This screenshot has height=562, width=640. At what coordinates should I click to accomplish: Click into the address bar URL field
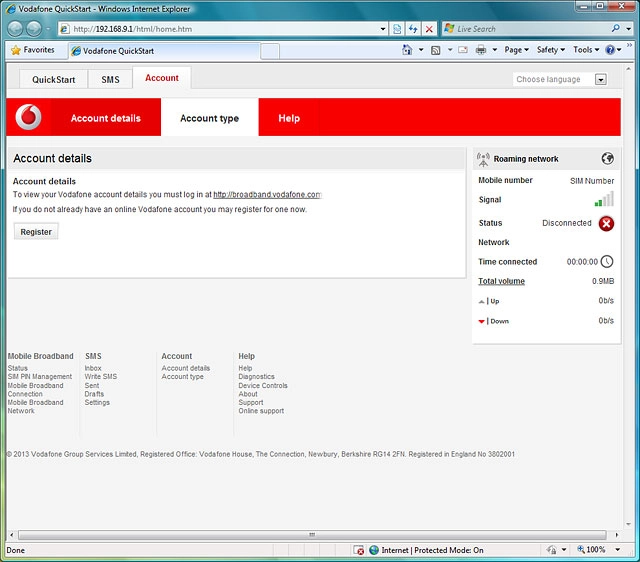click(x=224, y=29)
